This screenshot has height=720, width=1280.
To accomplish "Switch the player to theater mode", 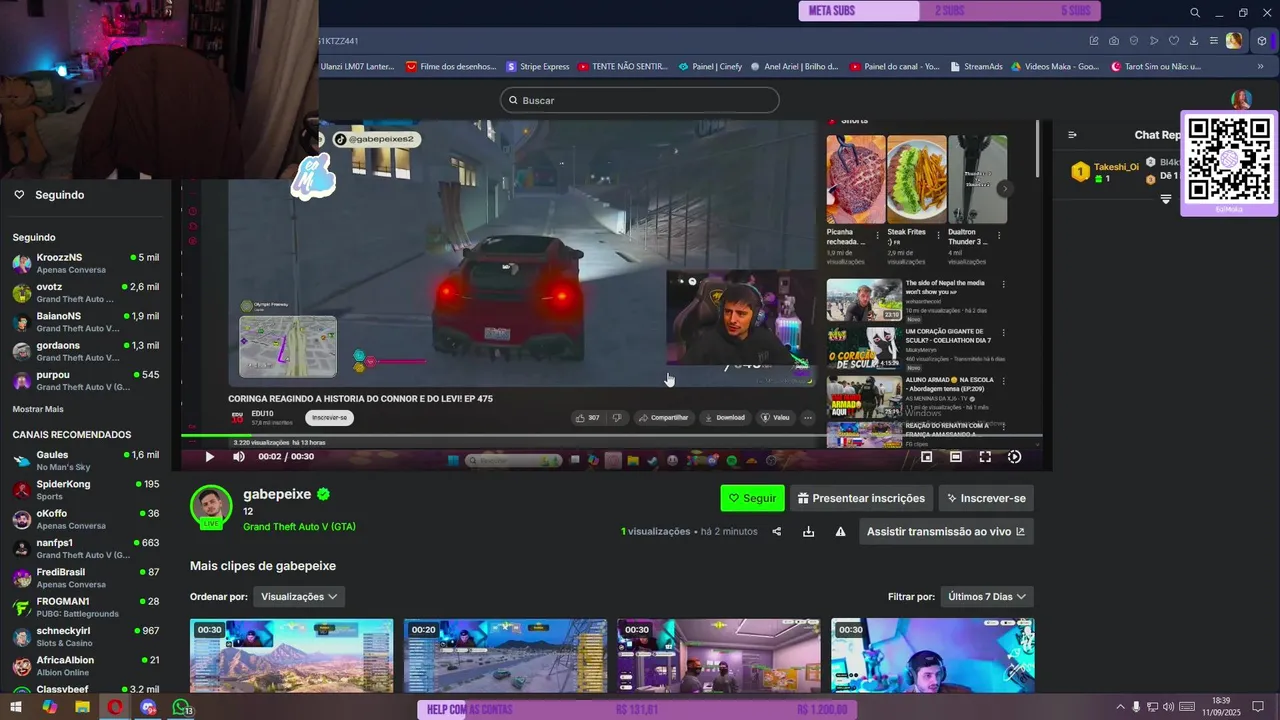I will [956, 457].
